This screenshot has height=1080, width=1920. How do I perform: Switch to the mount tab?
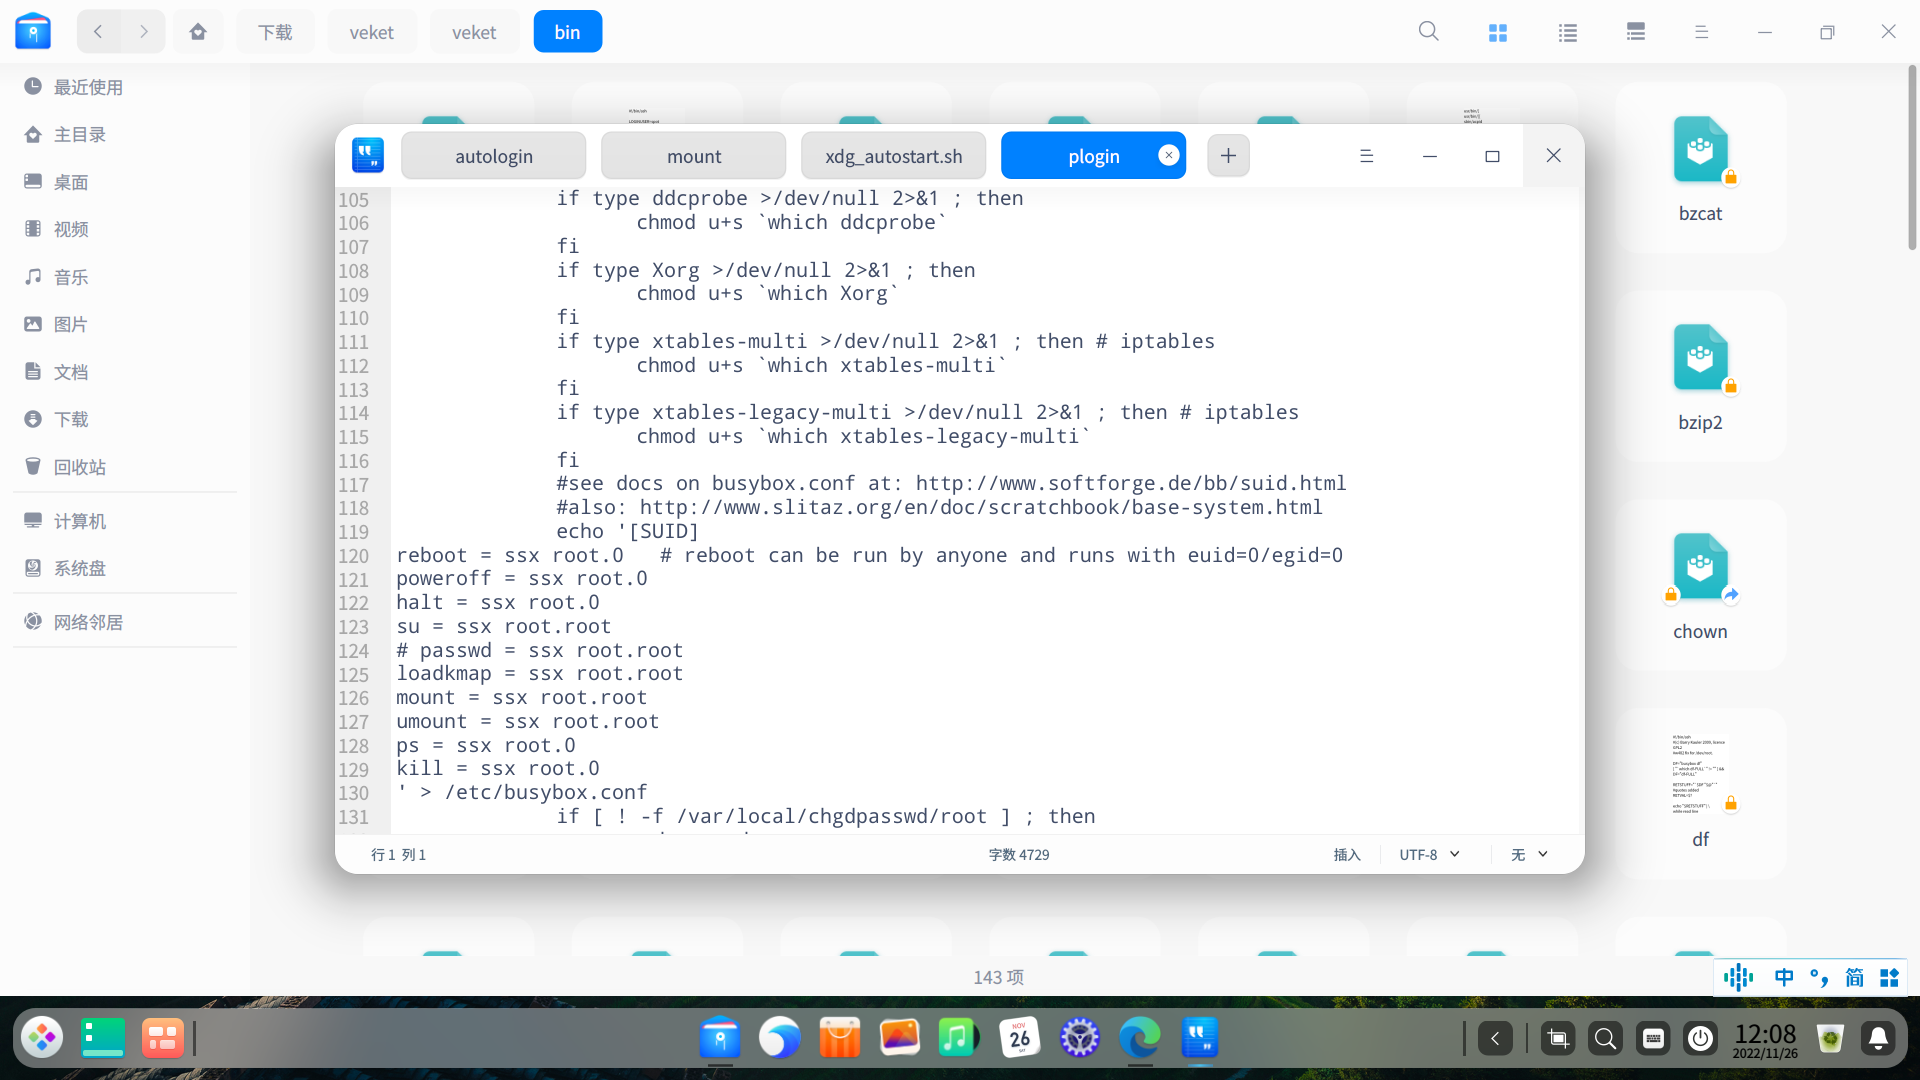(693, 156)
